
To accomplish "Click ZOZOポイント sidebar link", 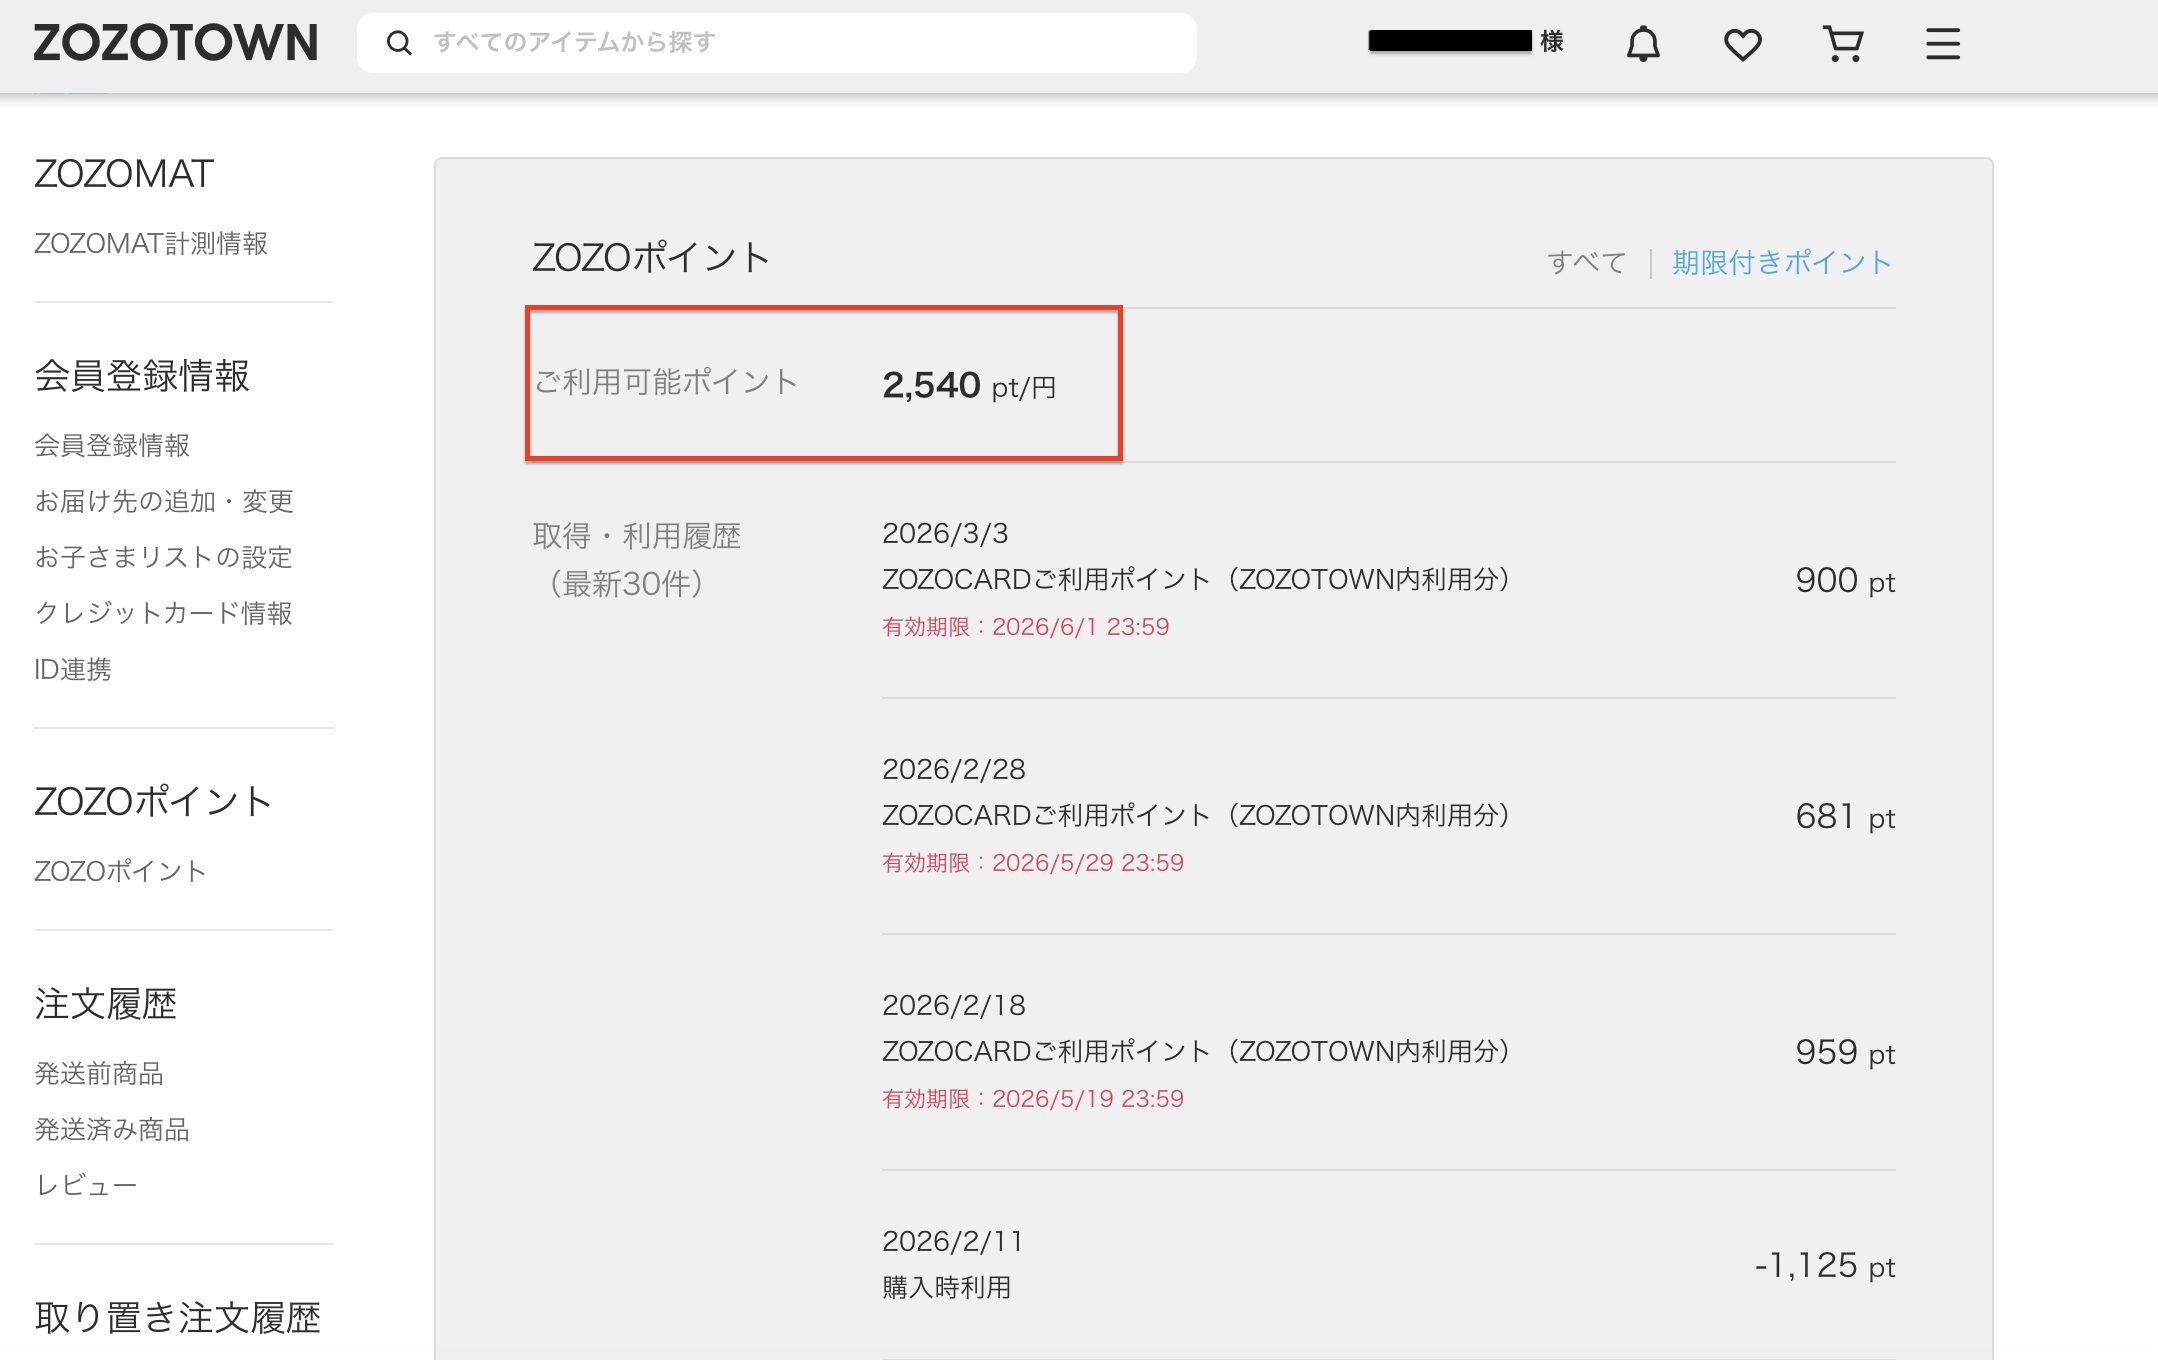I will click(120, 871).
